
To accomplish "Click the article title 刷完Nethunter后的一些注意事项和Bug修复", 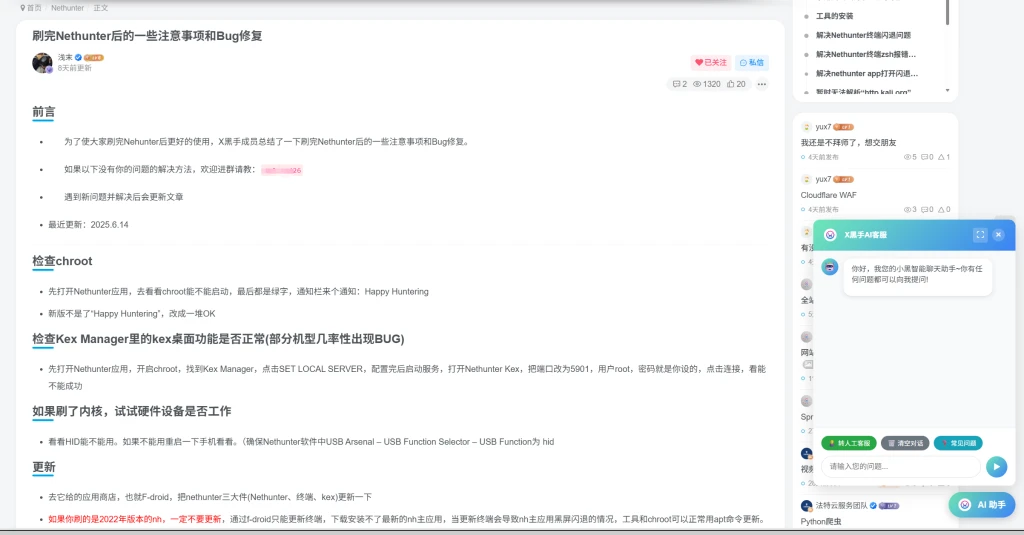I will [x=147, y=36].
